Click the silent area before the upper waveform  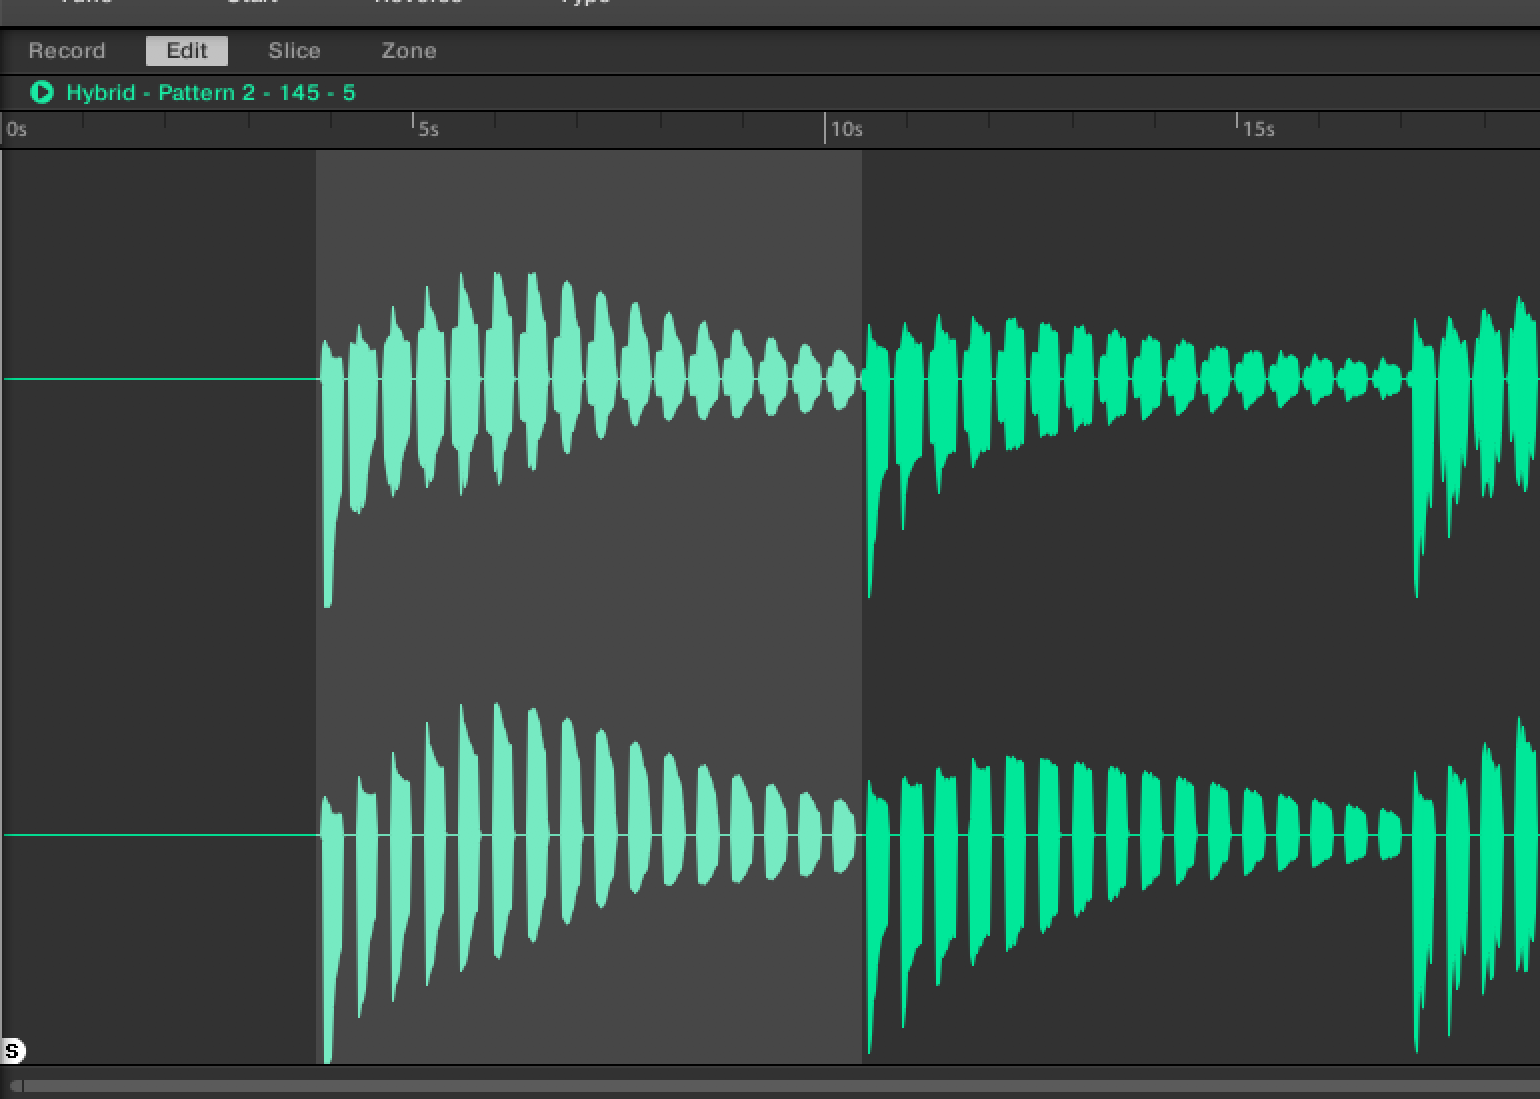click(160, 300)
